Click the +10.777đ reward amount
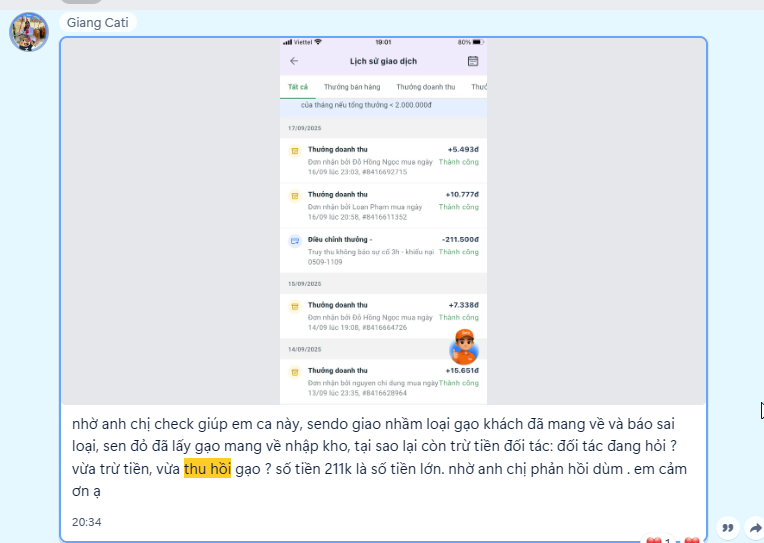764x543 pixels. pyautogui.click(x=462, y=194)
